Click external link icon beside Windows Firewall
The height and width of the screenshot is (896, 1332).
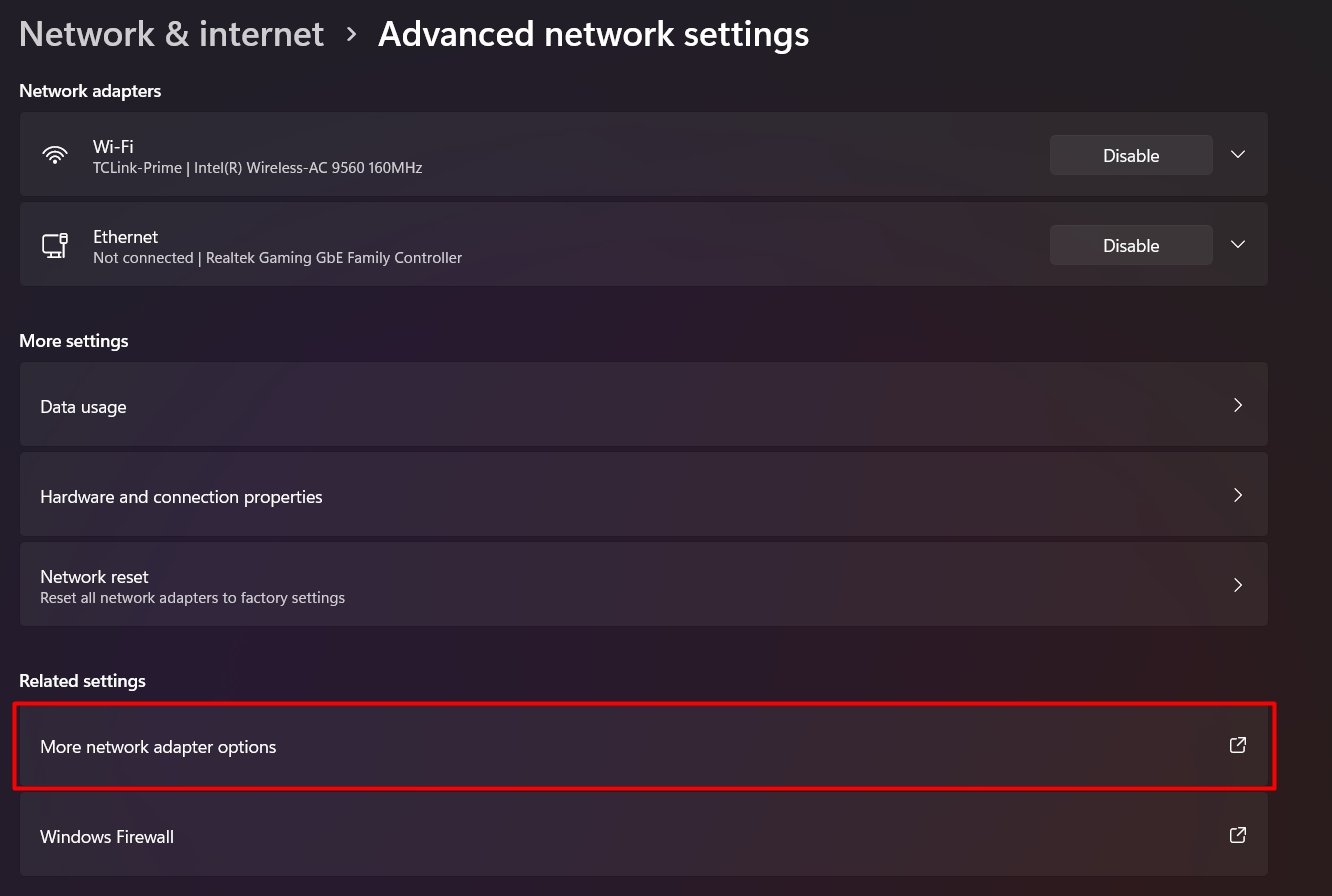click(x=1237, y=835)
